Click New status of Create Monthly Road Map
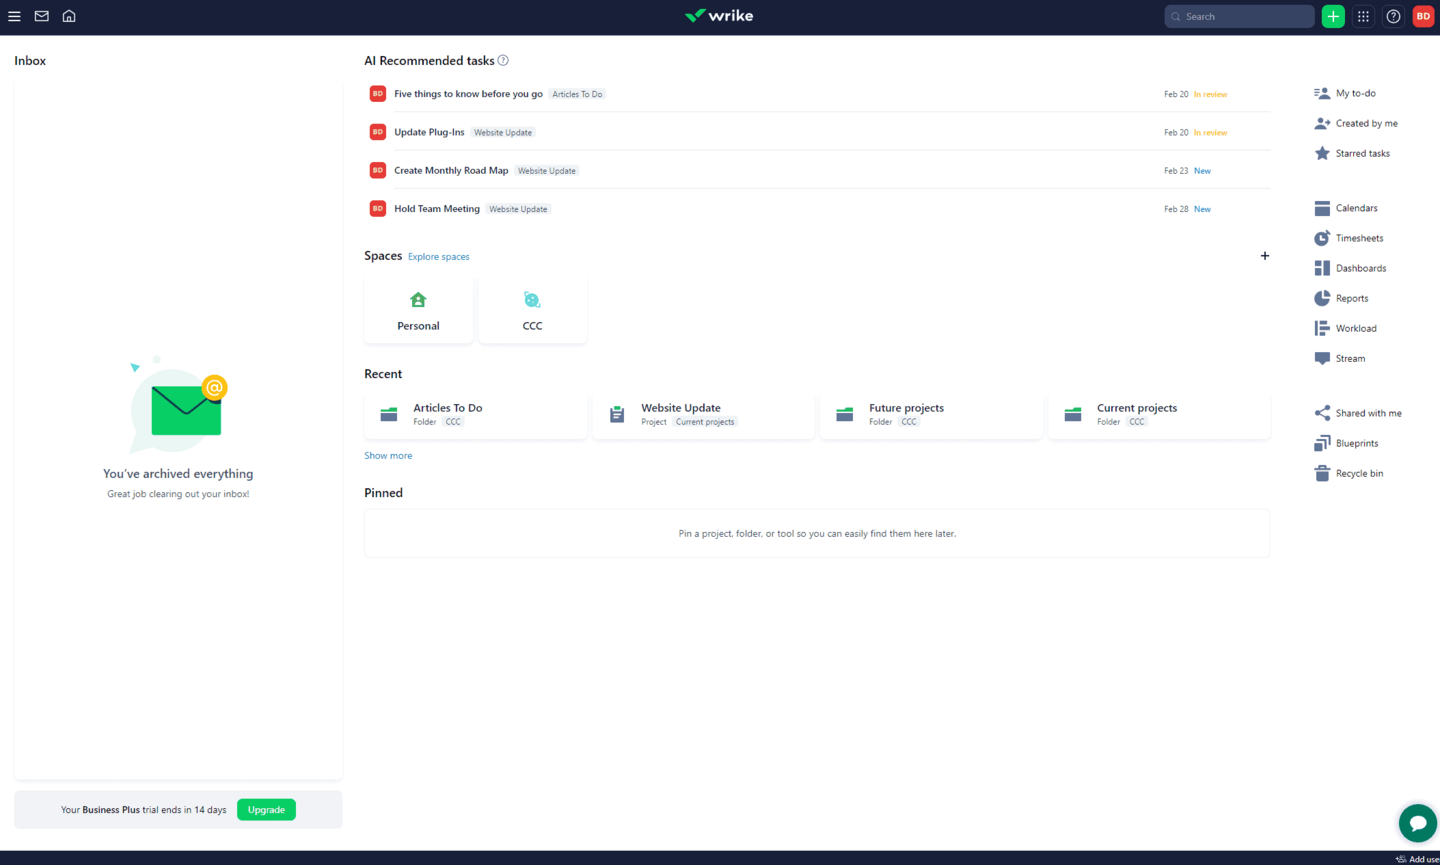Image resolution: width=1440 pixels, height=865 pixels. pos(1202,171)
